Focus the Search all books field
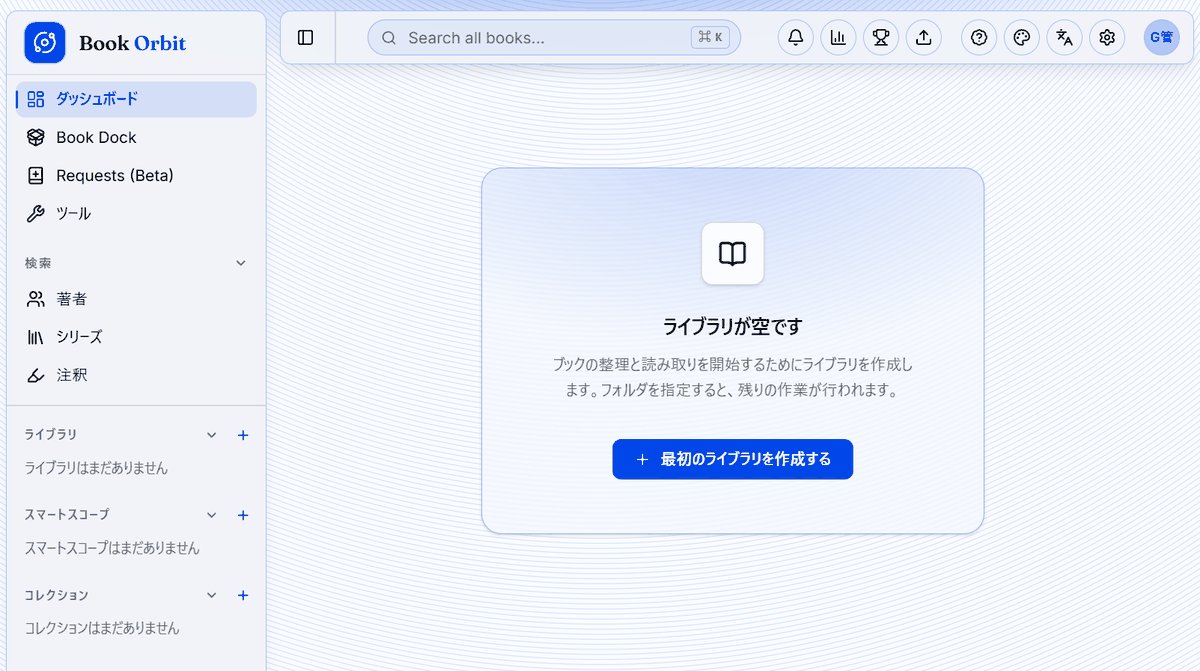1200x671 pixels. pos(554,38)
